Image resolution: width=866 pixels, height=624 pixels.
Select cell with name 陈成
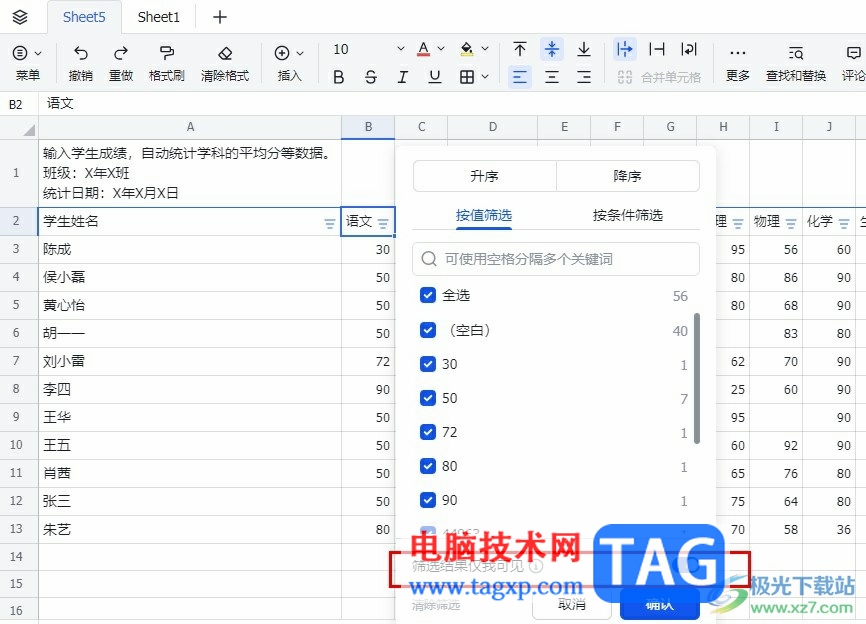coord(190,250)
